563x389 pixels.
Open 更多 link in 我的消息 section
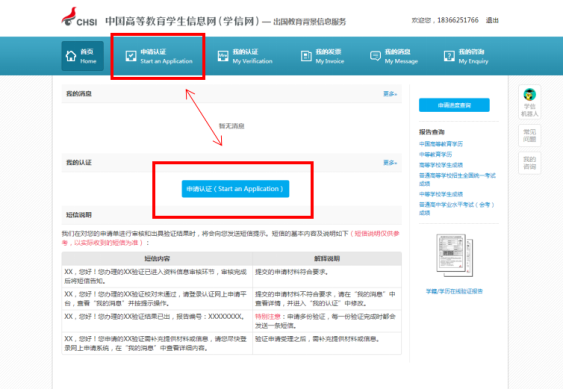tap(390, 94)
